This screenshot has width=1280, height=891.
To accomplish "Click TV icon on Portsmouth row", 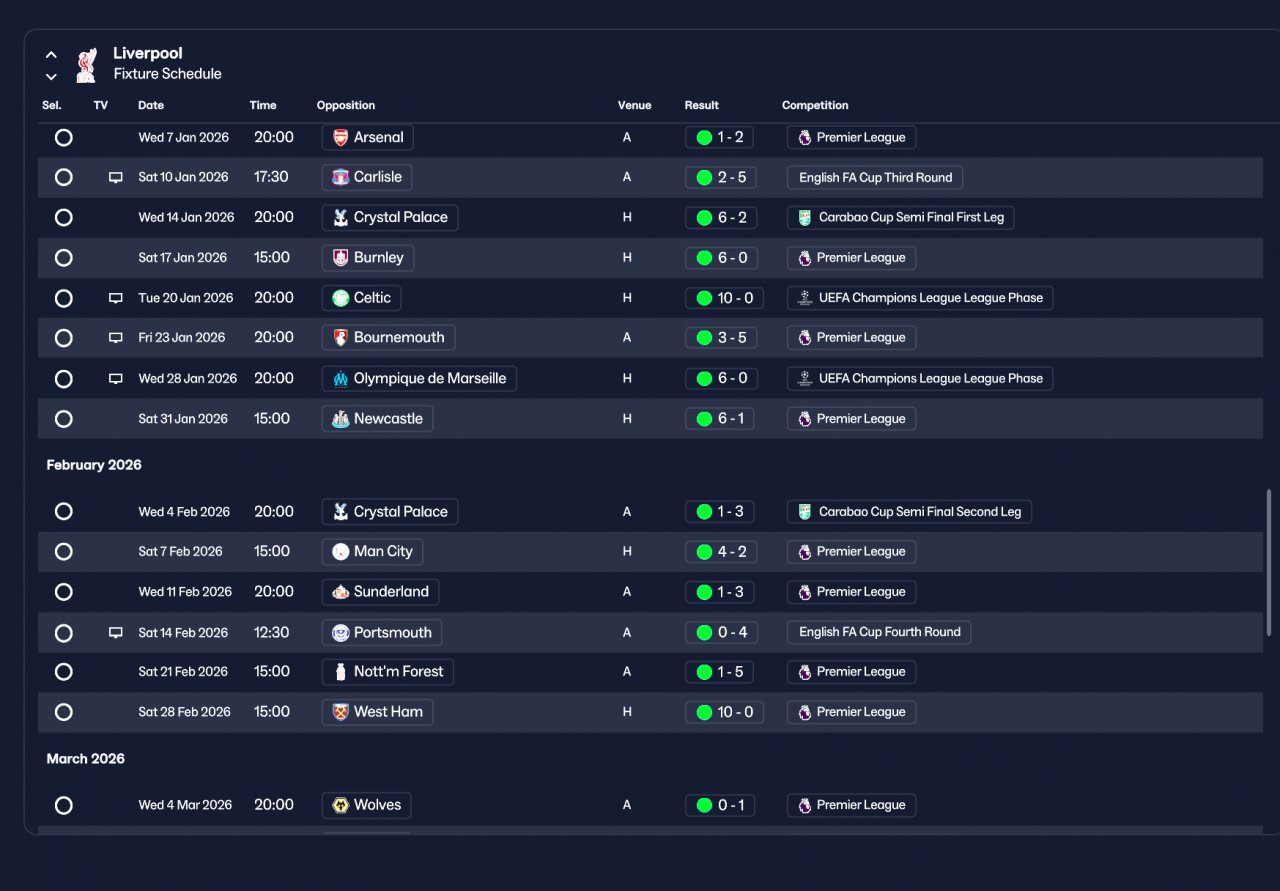I will point(116,633).
